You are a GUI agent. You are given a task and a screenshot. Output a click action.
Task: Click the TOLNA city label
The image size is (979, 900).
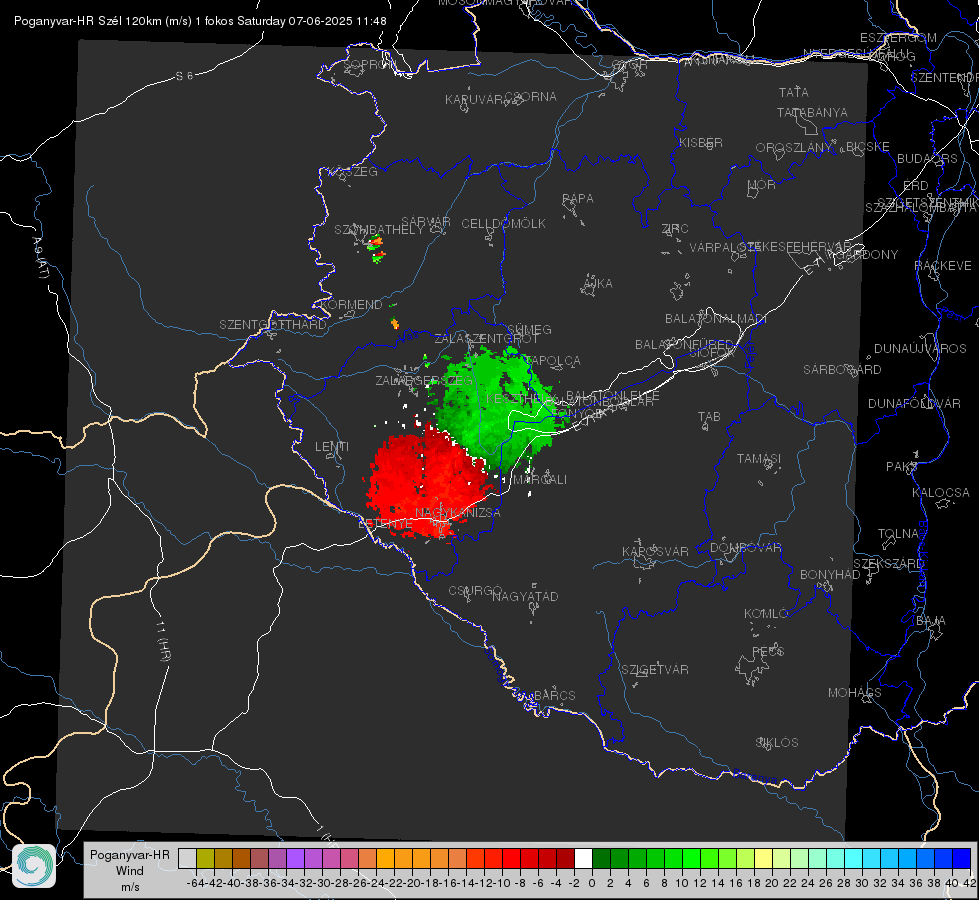(x=898, y=534)
